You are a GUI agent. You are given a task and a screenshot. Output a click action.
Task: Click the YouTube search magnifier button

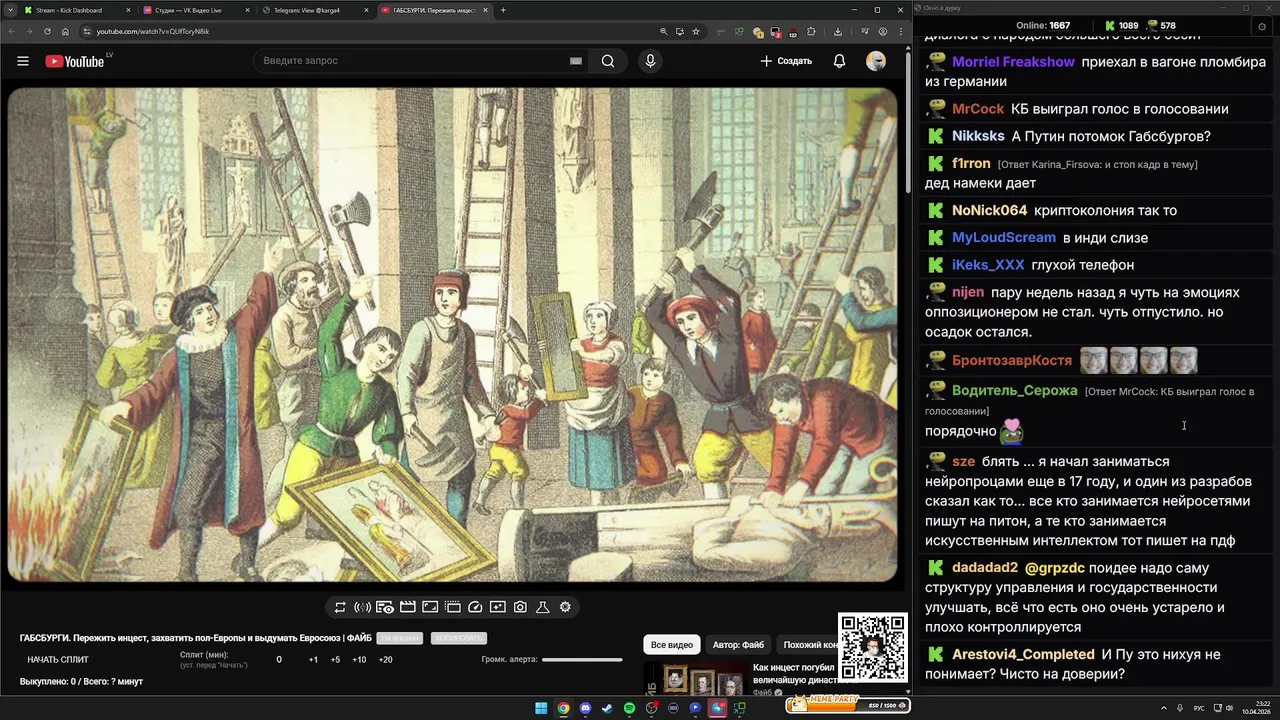click(608, 61)
